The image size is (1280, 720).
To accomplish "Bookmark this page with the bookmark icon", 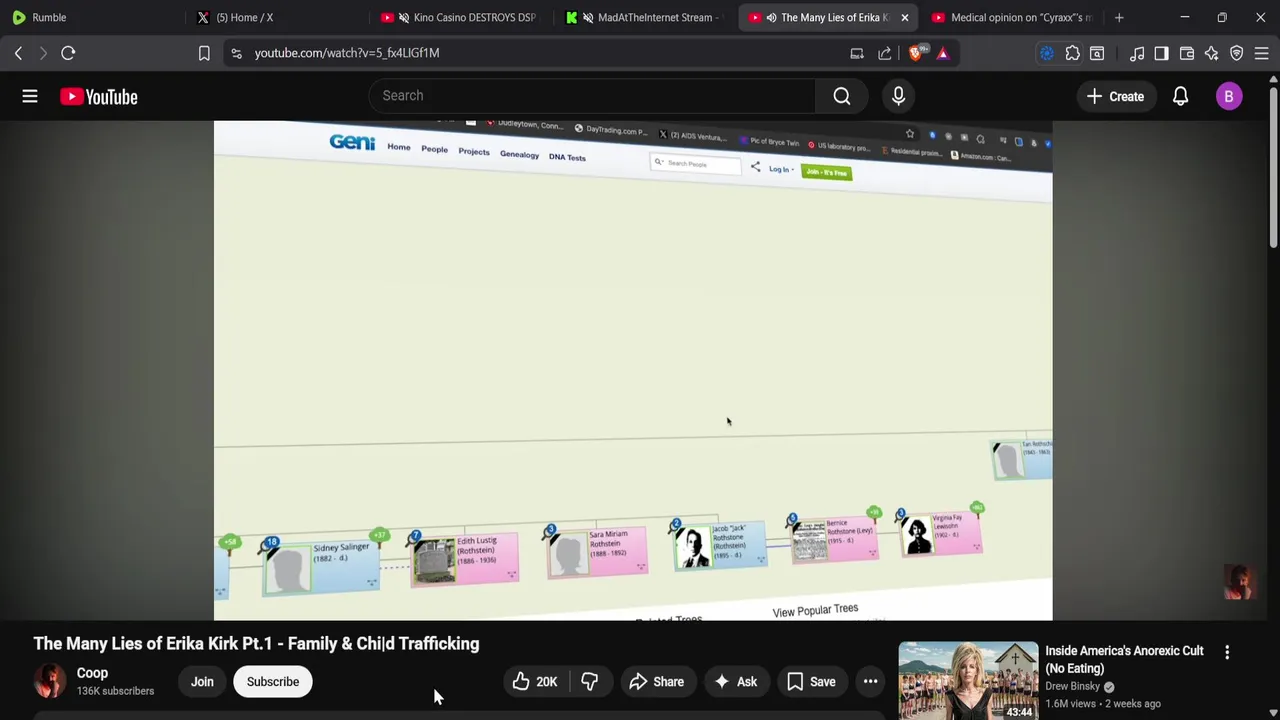I will click(204, 53).
